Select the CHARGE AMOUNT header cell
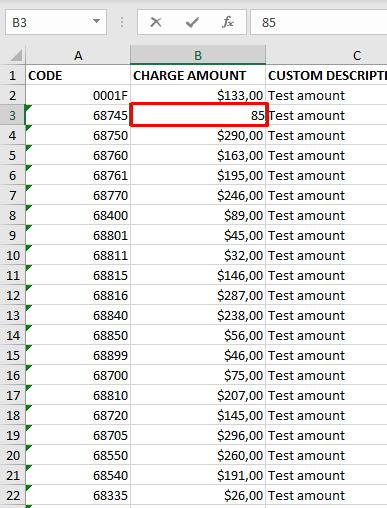The image size is (387, 508). tap(198, 75)
